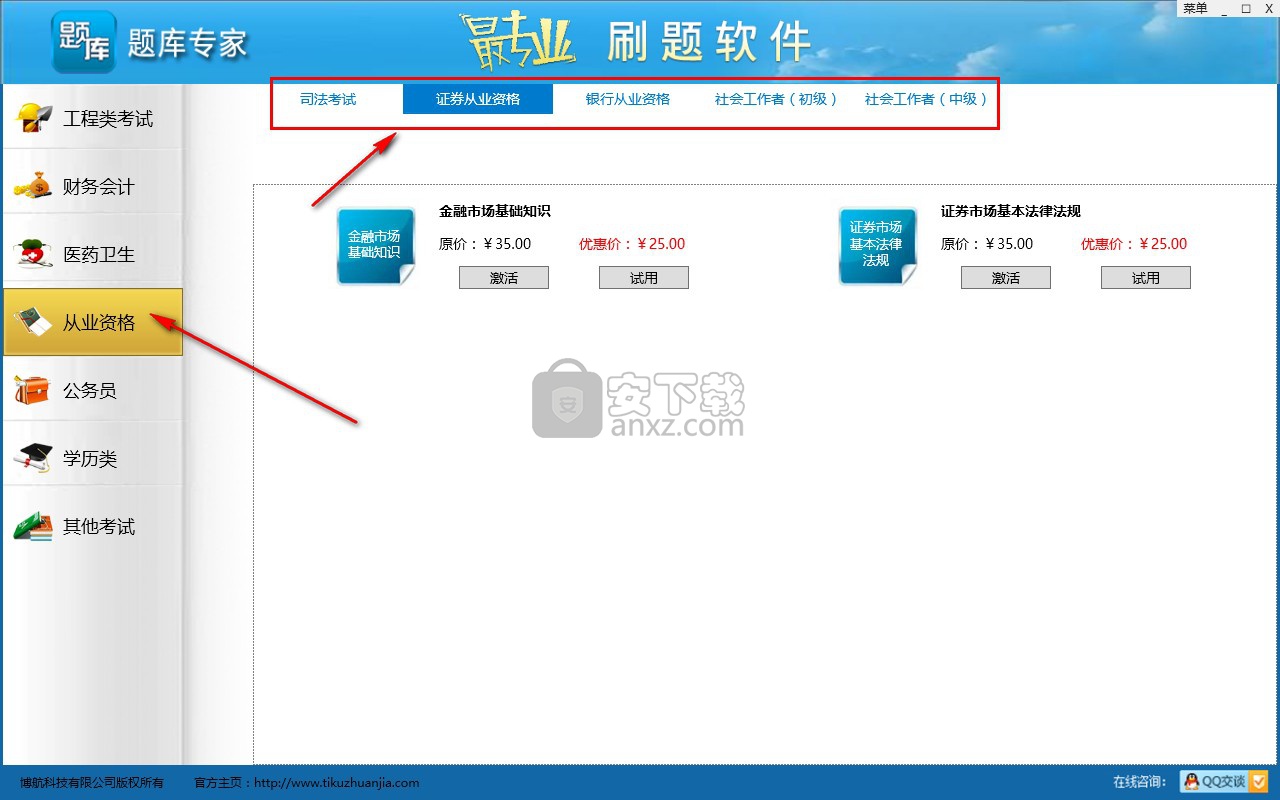Viewport: 1280px width, 800px height.
Task: Open official homepage link www.tikuzhuanjia.com
Action: pos(337,783)
